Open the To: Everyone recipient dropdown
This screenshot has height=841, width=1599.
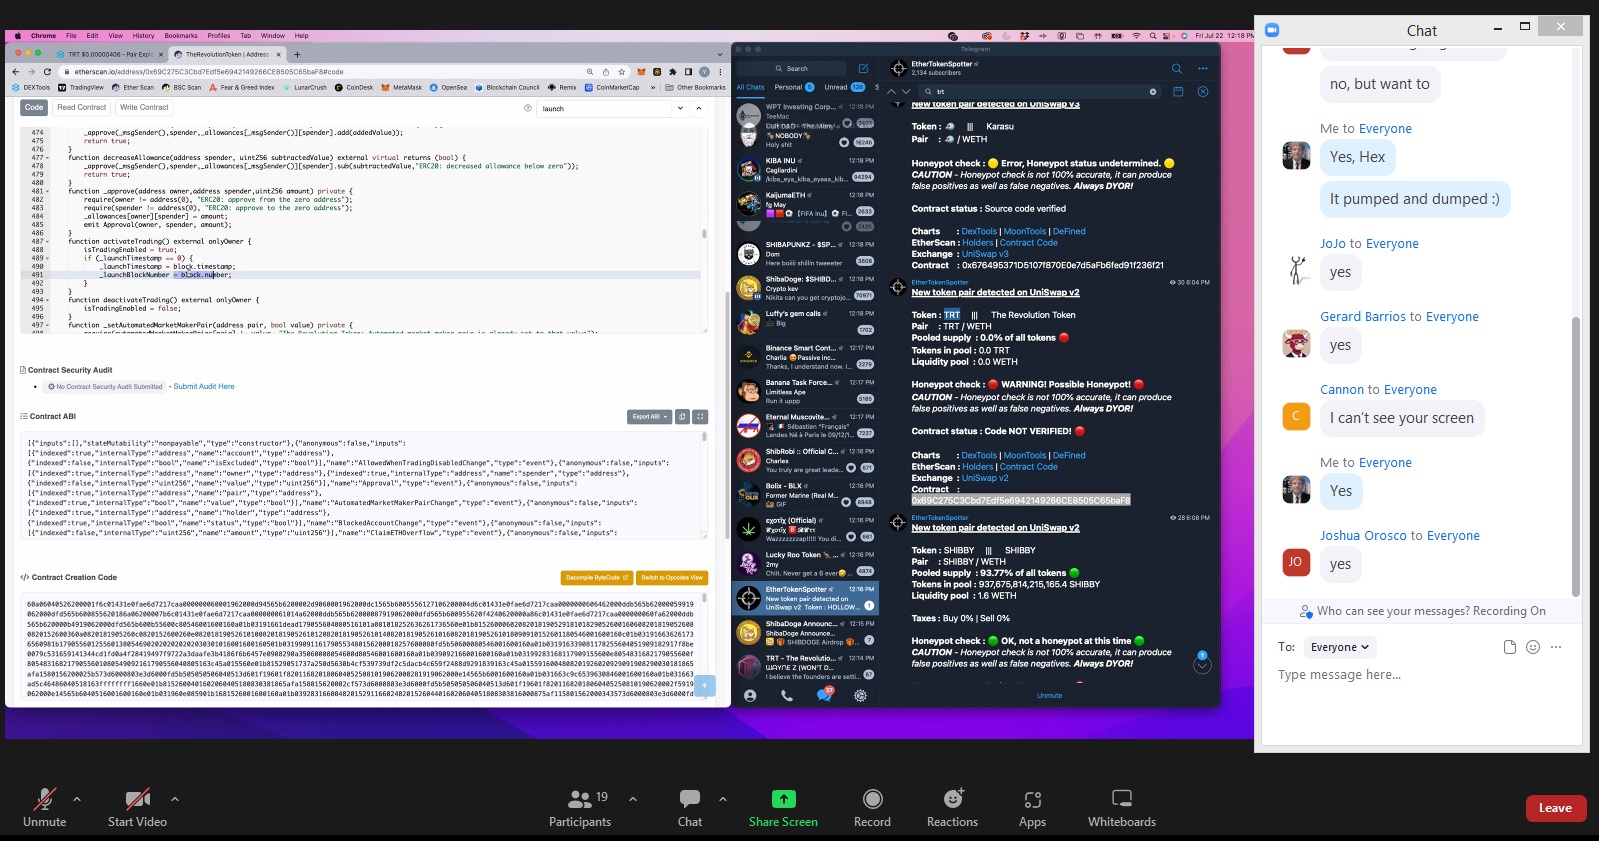[x=1339, y=647]
